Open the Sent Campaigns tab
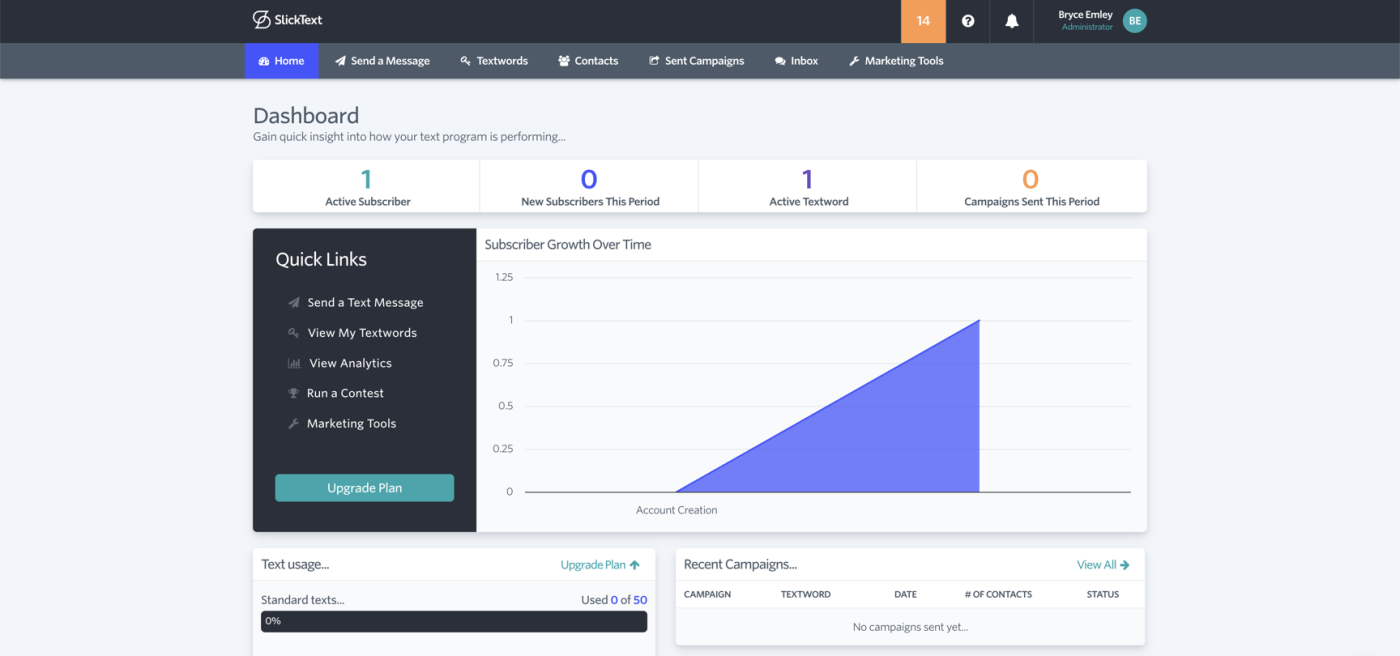1400x656 pixels. click(x=696, y=61)
